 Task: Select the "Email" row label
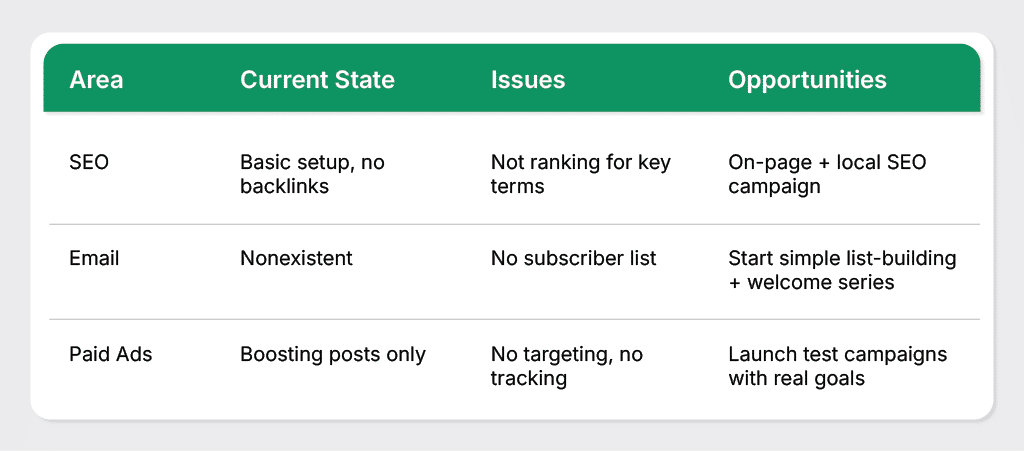click(x=94, y=258)
